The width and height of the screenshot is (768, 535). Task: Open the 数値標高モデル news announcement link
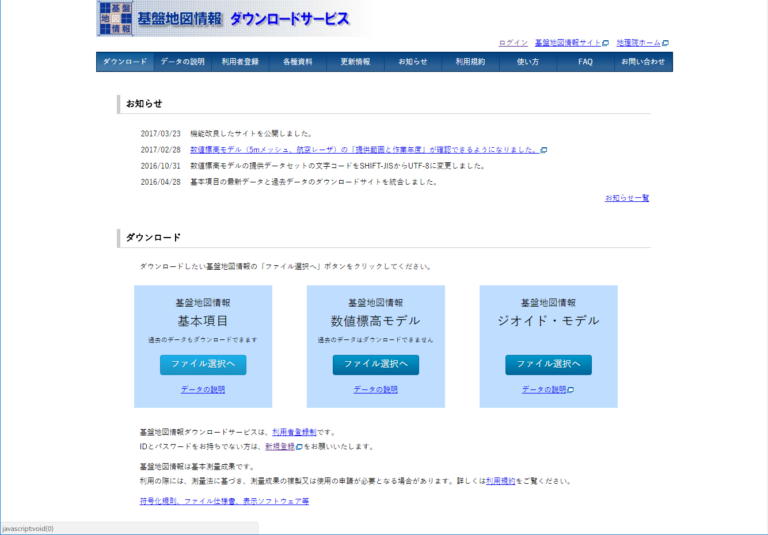364,149
